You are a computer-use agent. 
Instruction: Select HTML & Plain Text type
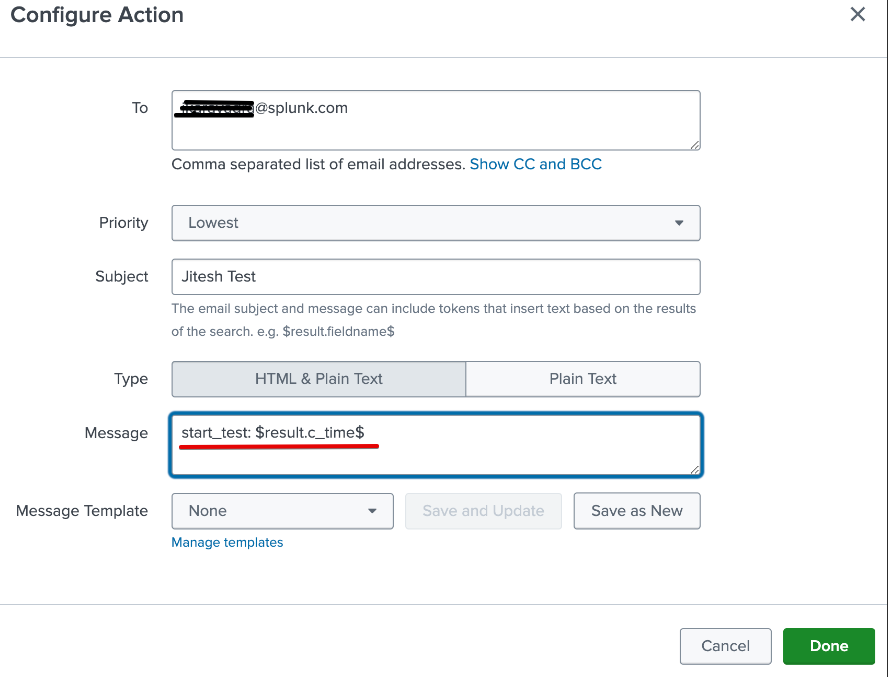point(319,379)
